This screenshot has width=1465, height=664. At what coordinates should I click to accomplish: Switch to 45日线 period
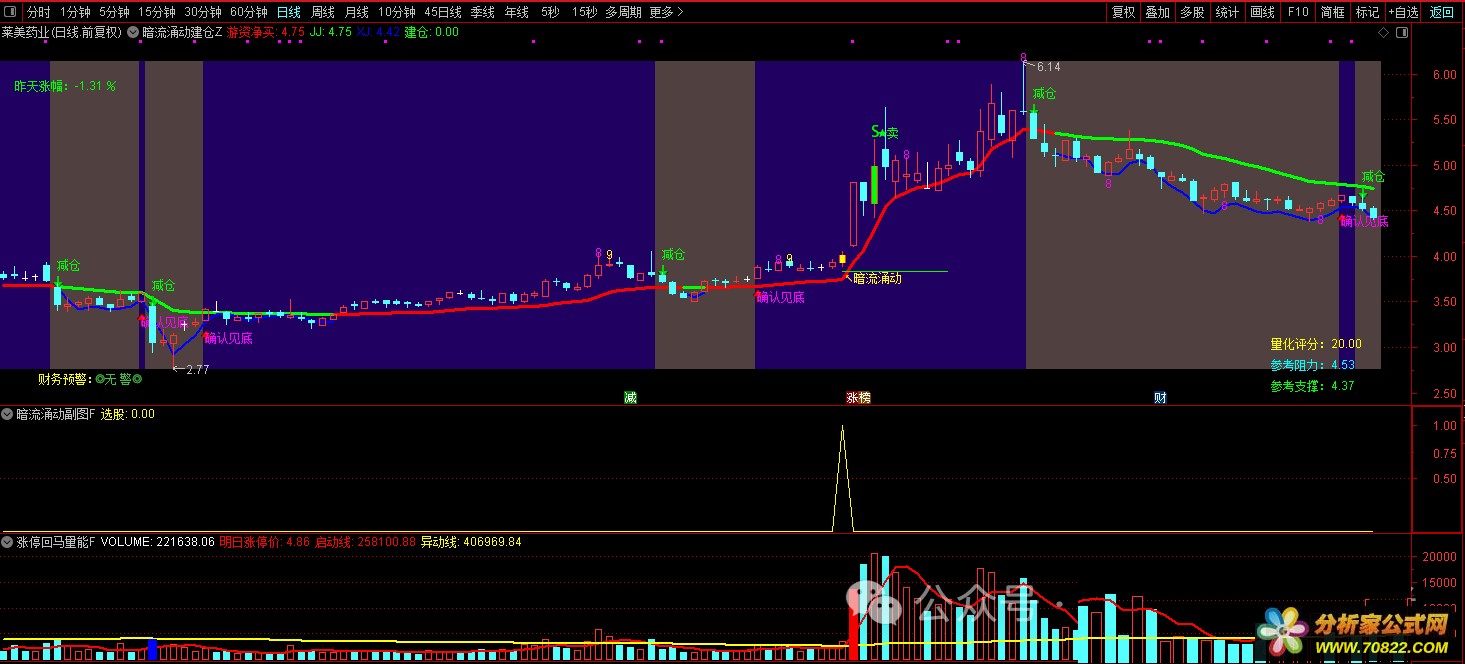tap(443, 12)
